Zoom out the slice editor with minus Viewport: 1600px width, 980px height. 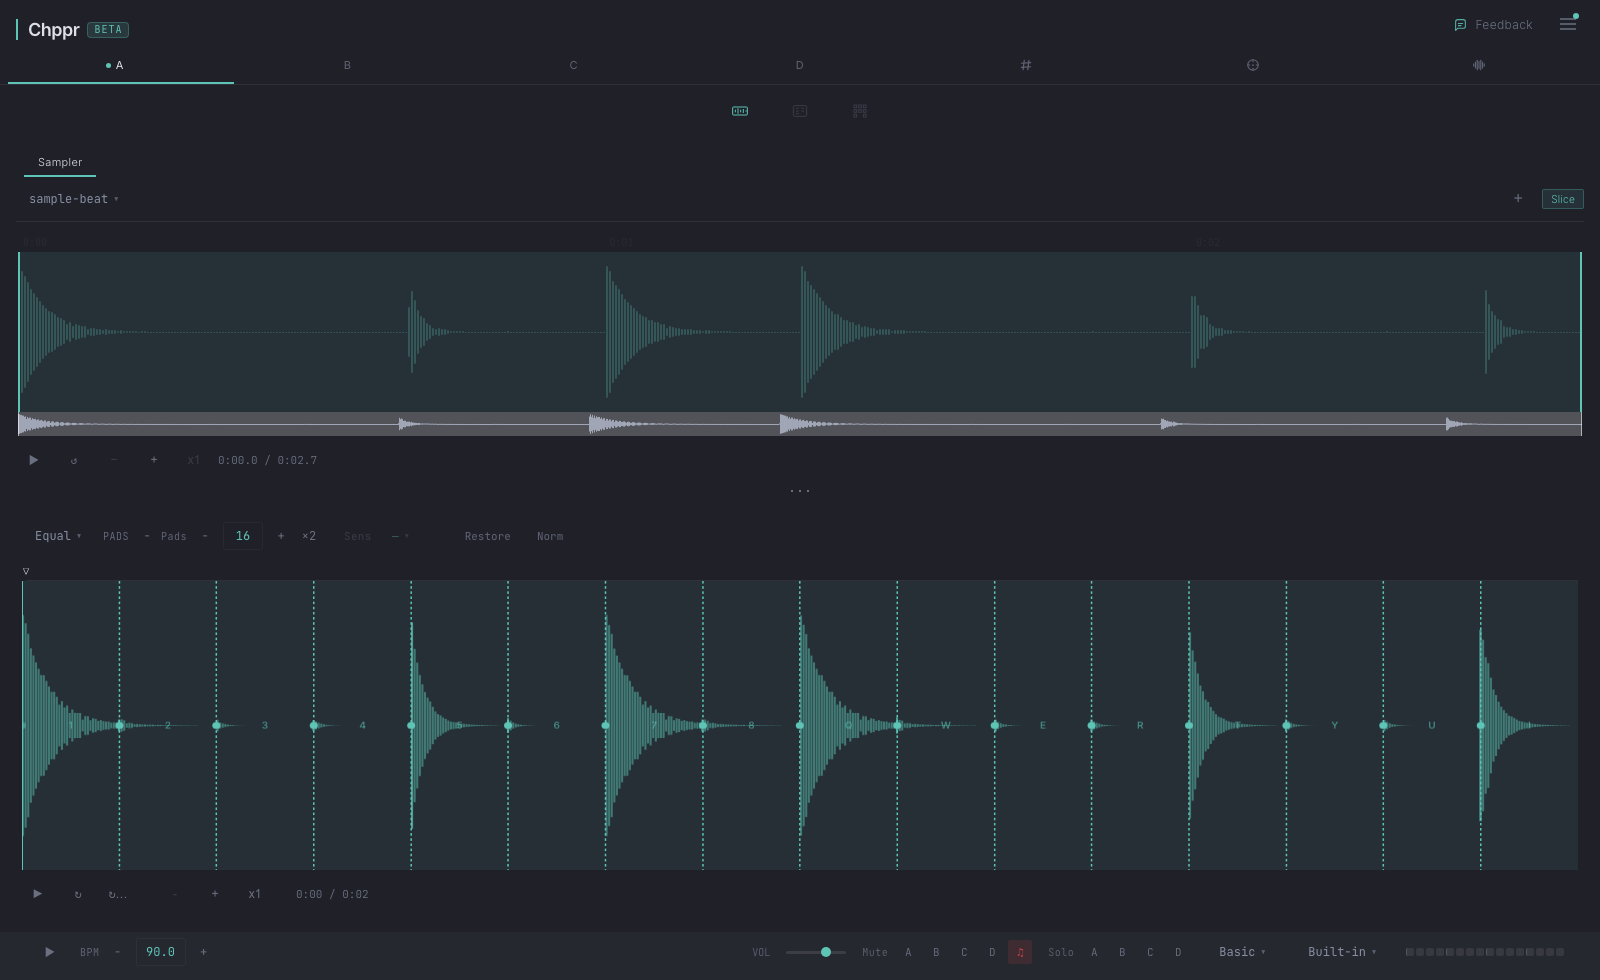175,894
